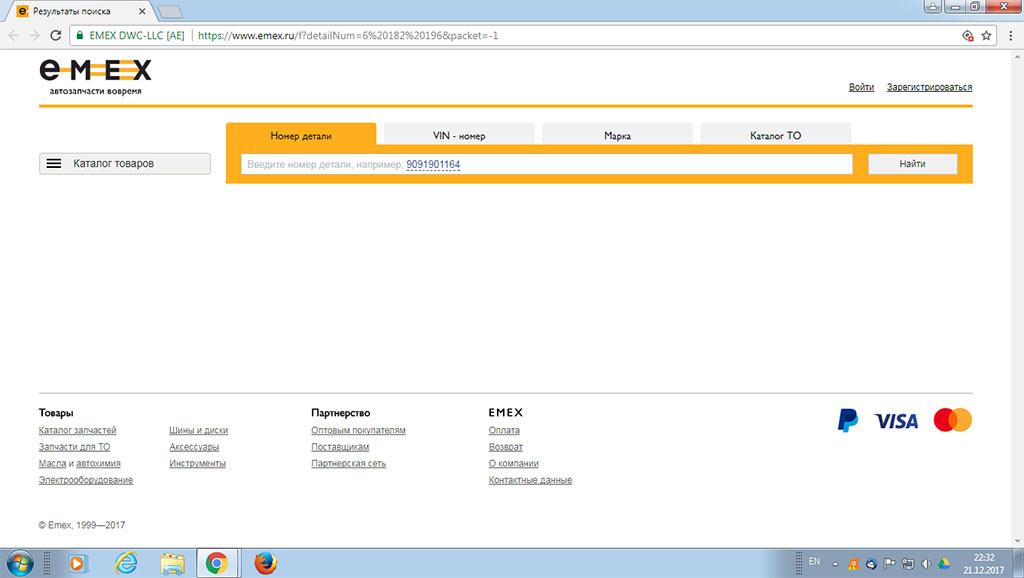Open AVG antivirus from the system tray
Screen dimensions: 1024x578
(x=854, y=562)
